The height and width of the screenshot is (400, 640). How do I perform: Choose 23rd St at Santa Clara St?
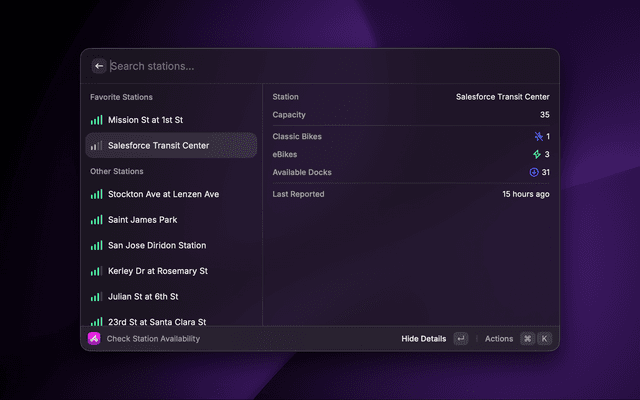157,321
